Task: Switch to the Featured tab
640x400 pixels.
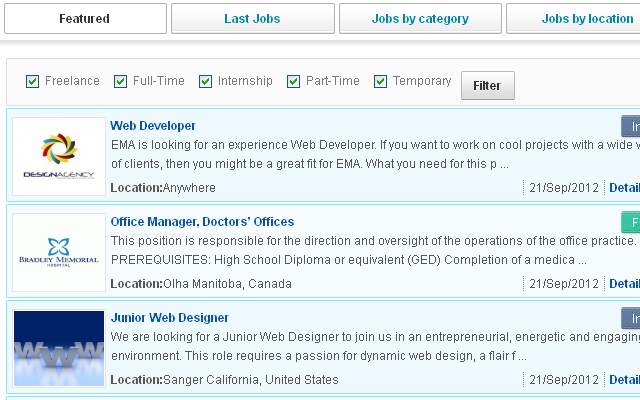Action: [85, 18]
